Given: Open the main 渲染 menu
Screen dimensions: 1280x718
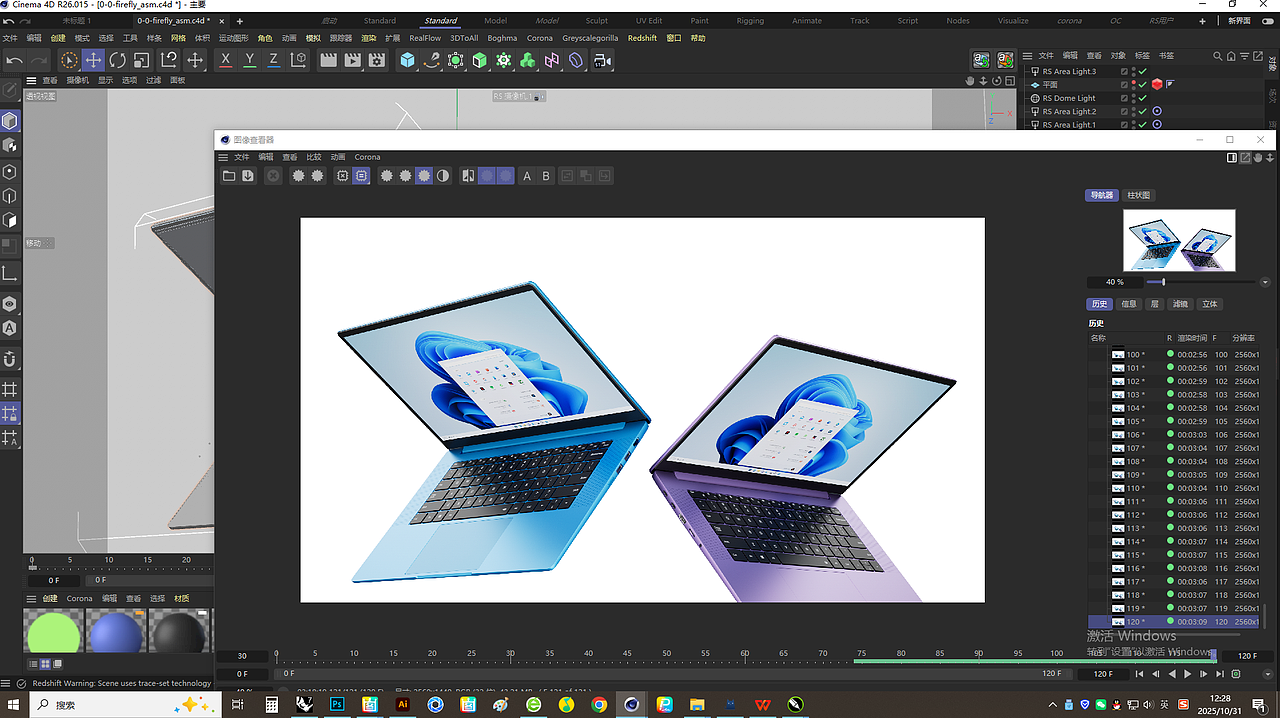Looking at the screenshot, I should coord(369,38).
